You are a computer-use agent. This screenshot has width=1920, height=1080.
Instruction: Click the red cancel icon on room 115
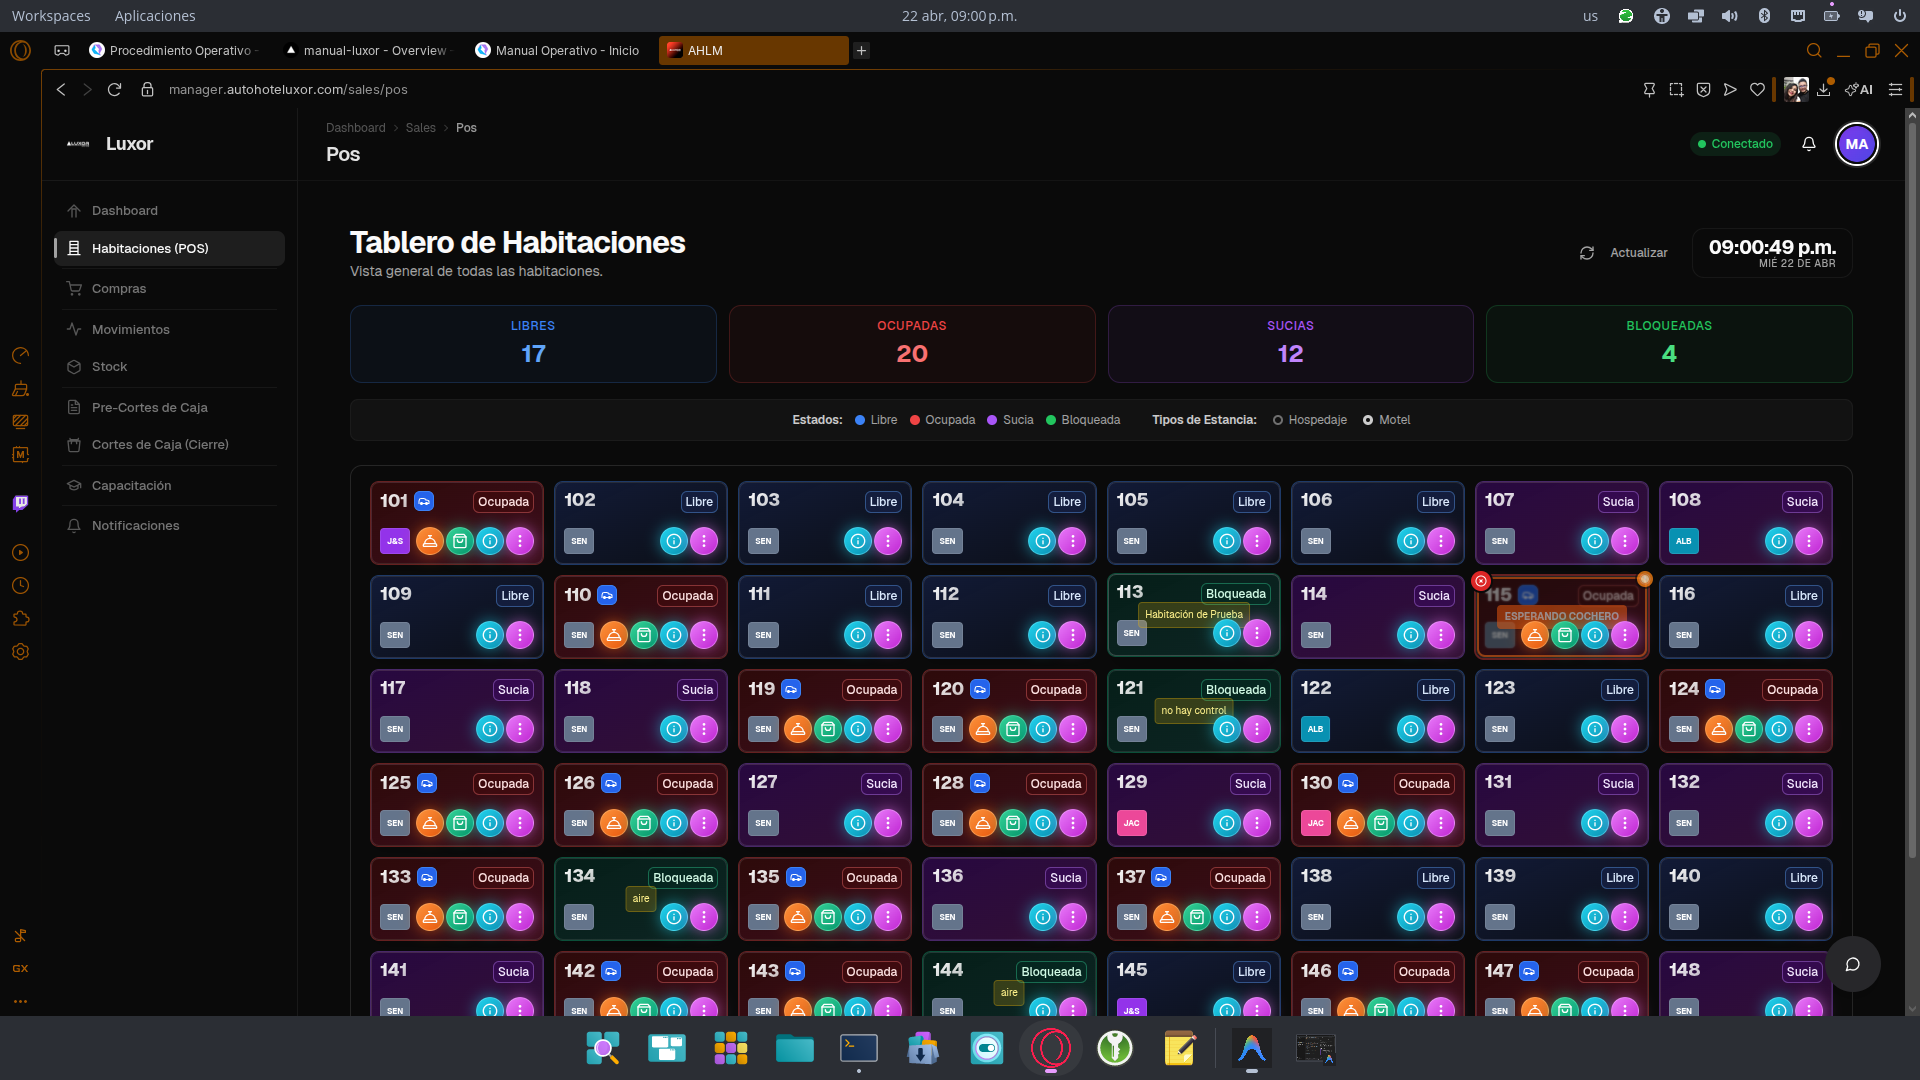click(1481, 581)
